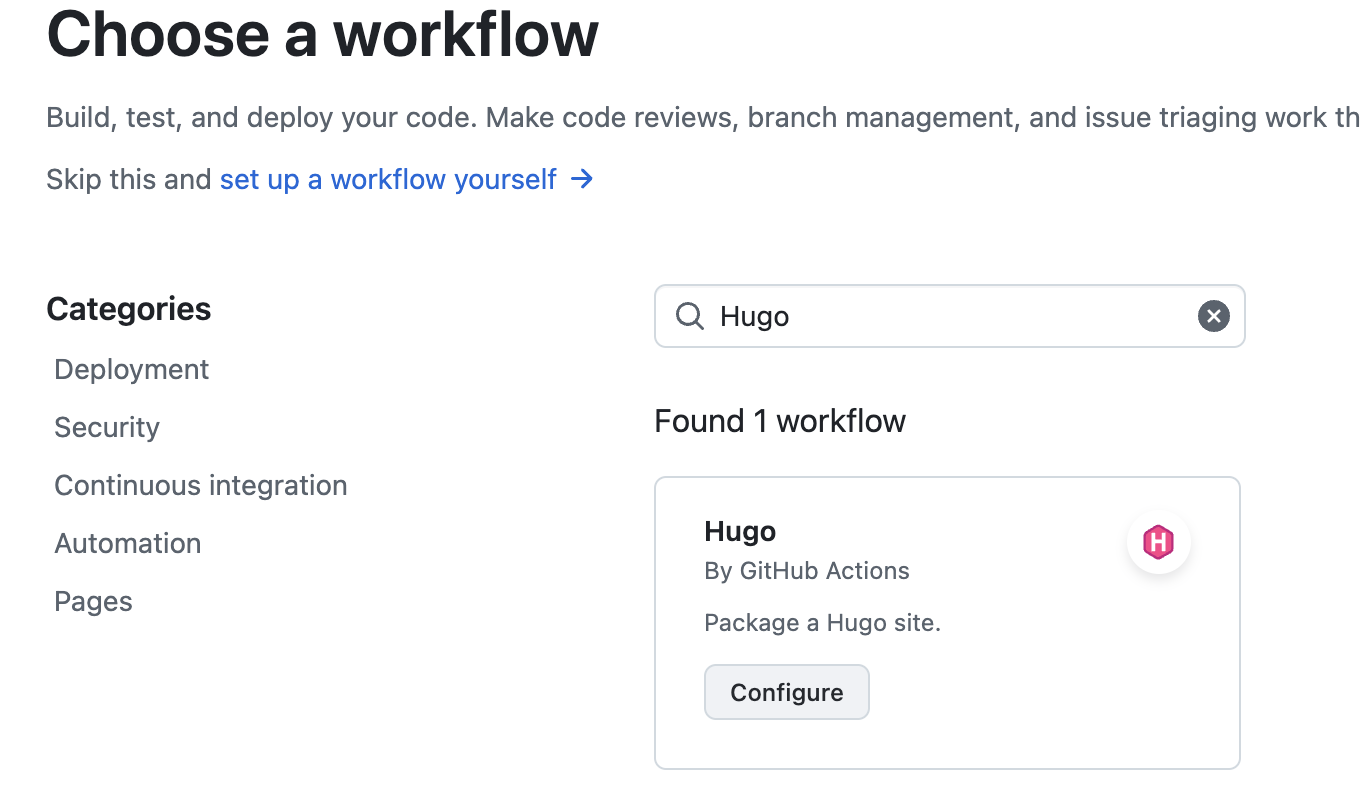Focus the workflow search field containing Hugo
This screenshot has height=794, width=1360.
949,317
